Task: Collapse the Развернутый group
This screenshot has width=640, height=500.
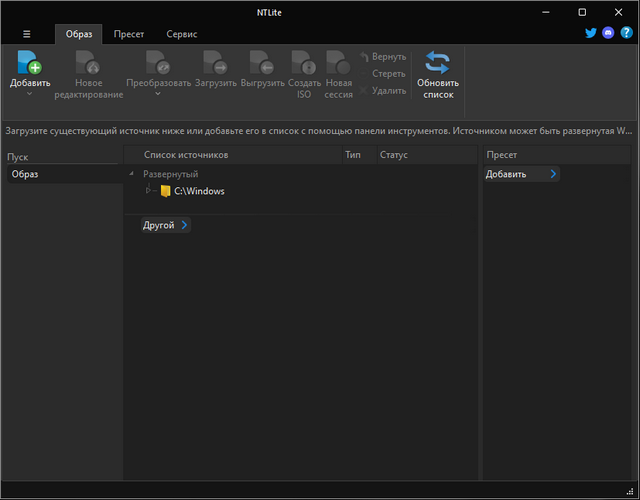Action: (x=133, y=174)
